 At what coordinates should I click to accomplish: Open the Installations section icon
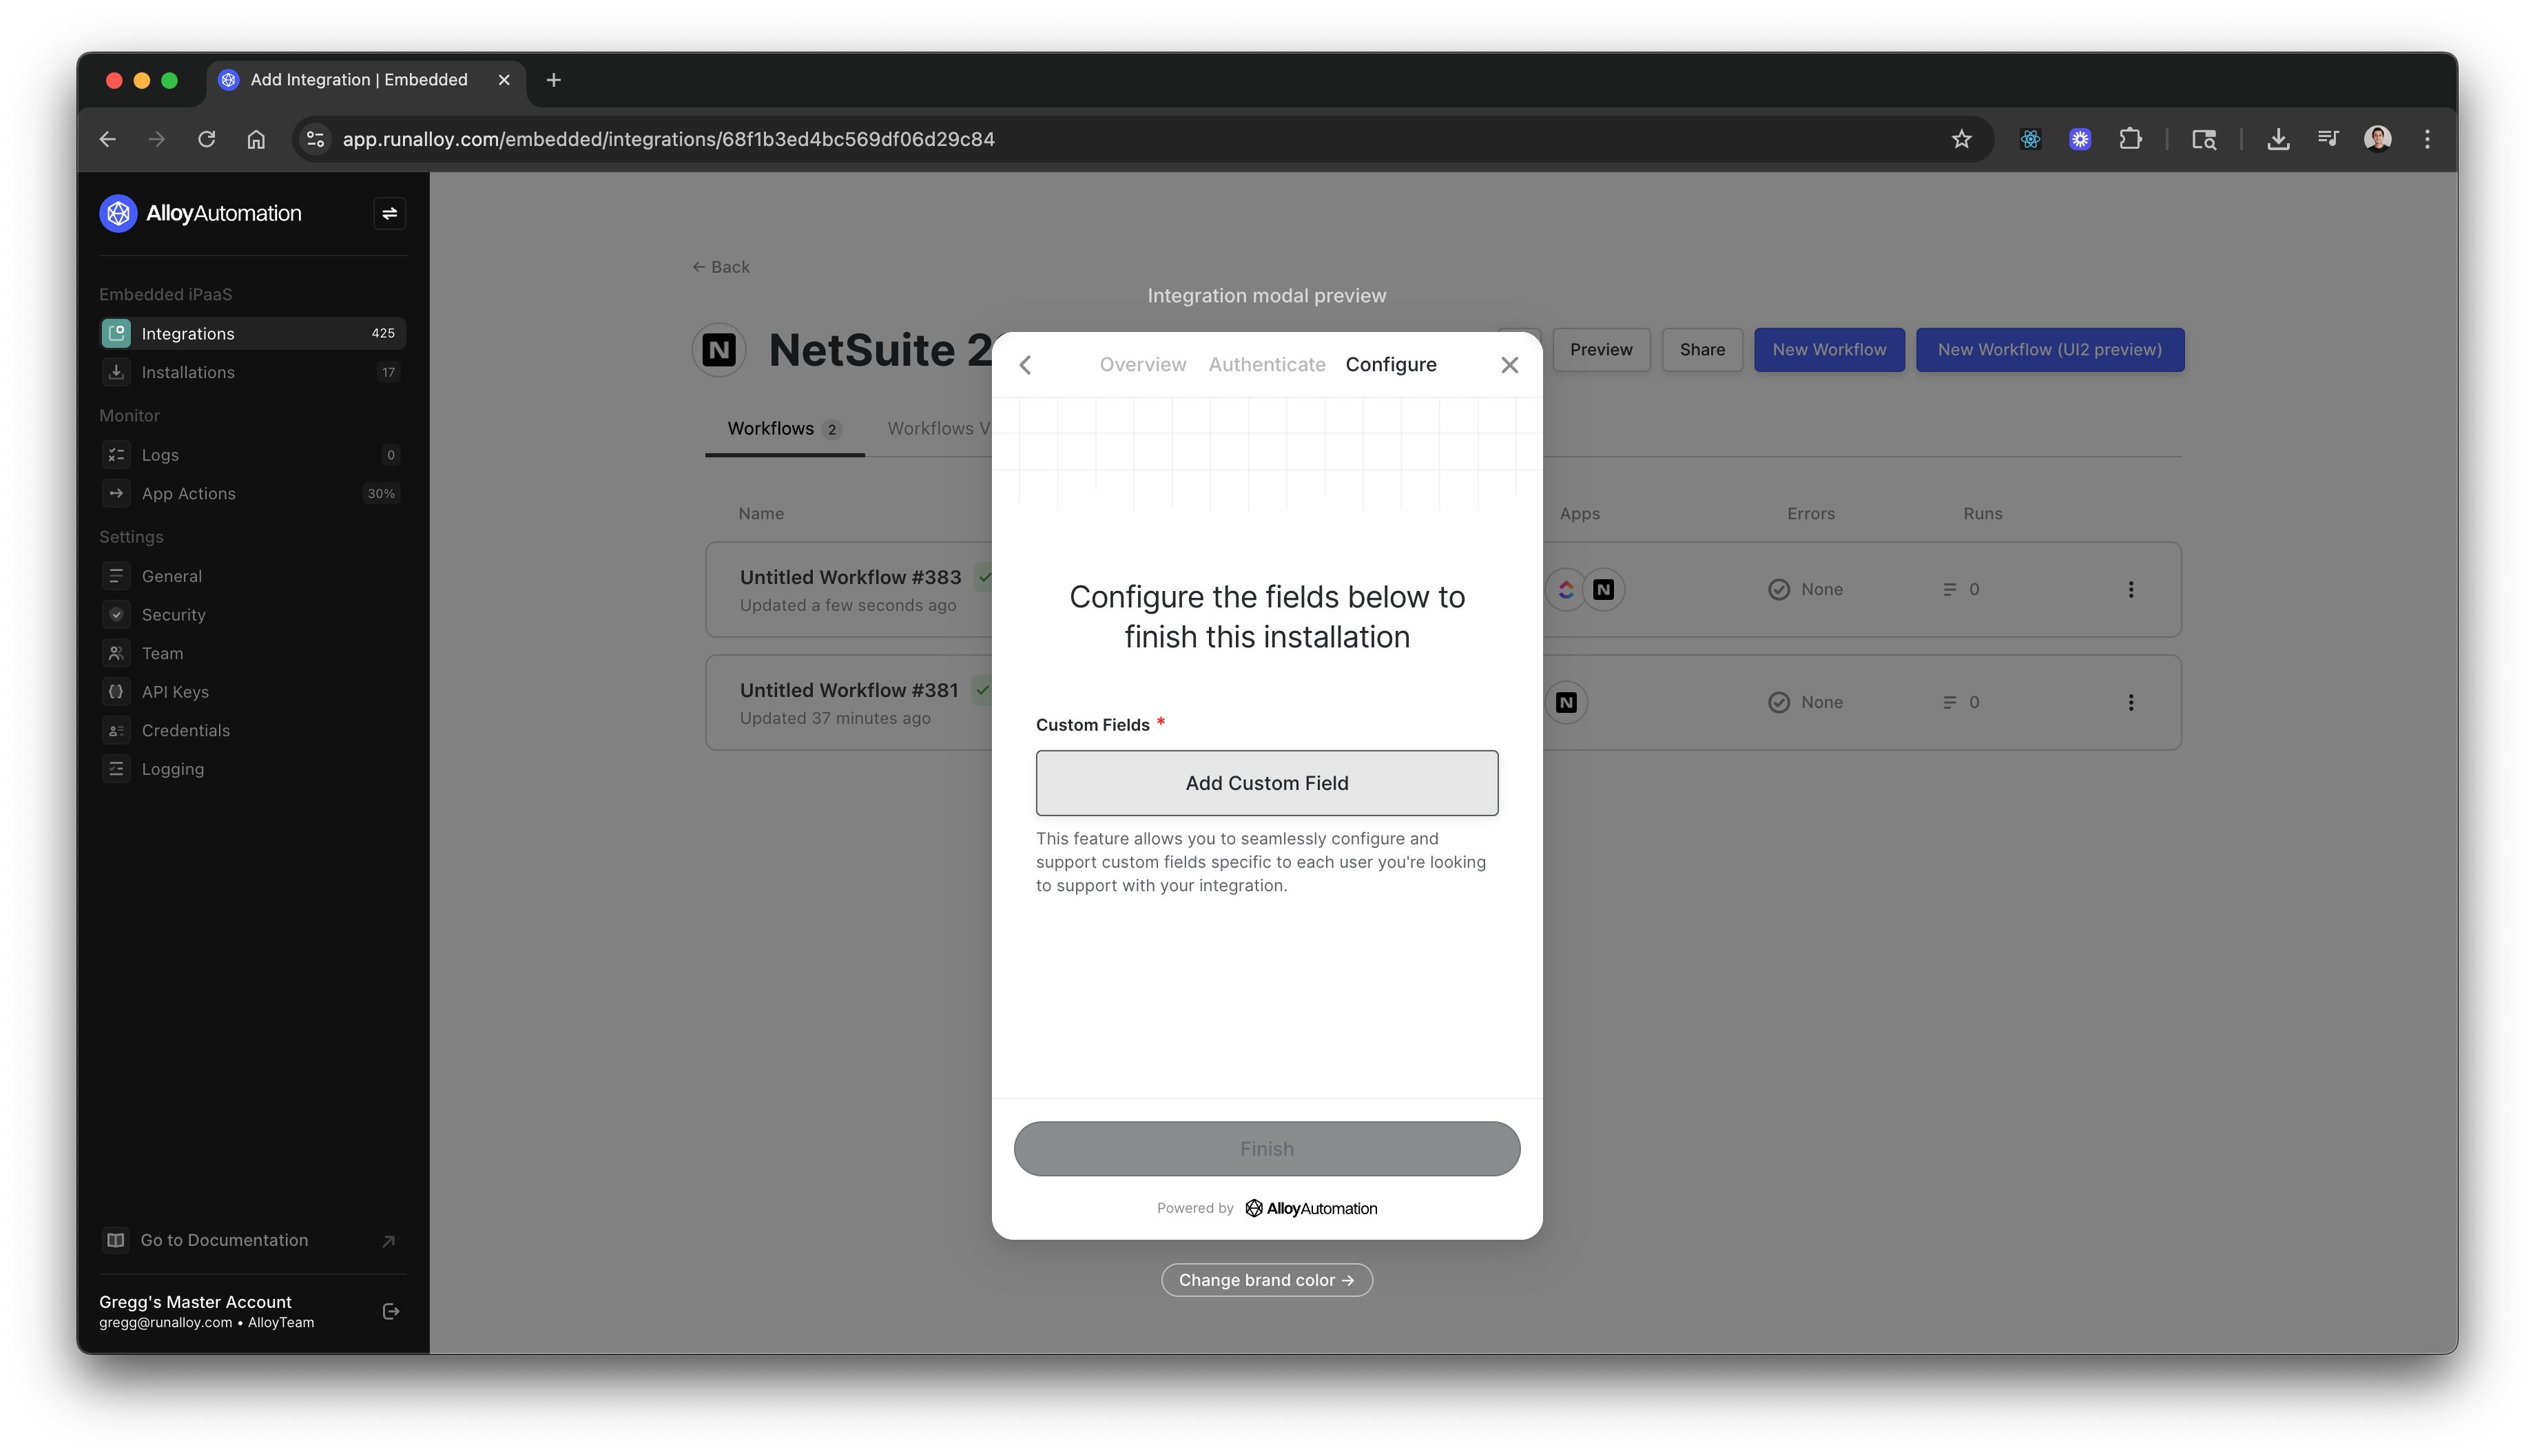click(116, 372)
